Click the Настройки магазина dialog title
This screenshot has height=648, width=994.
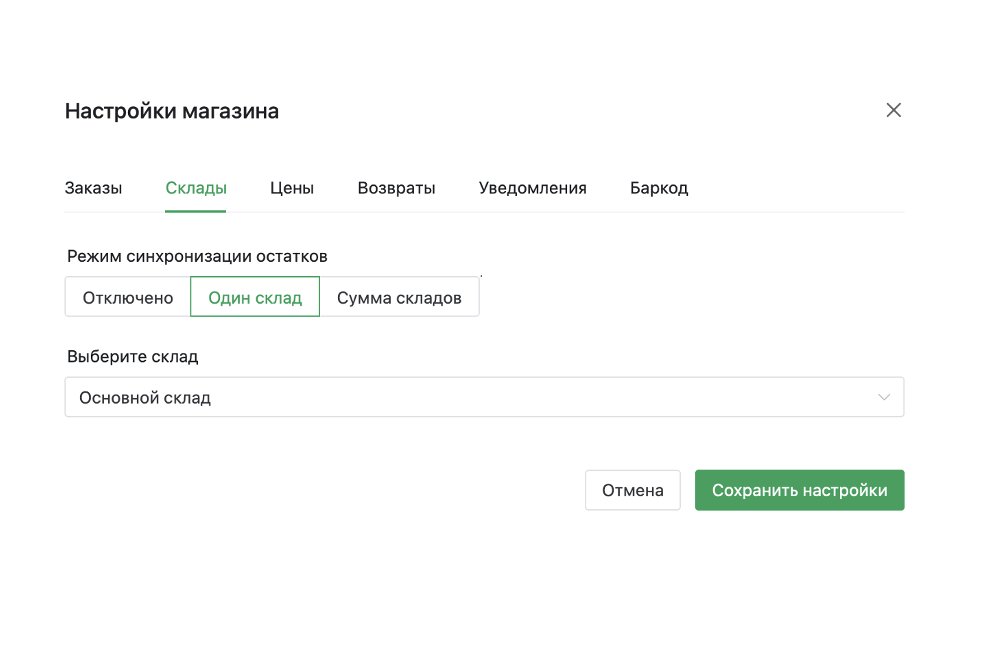171,111
